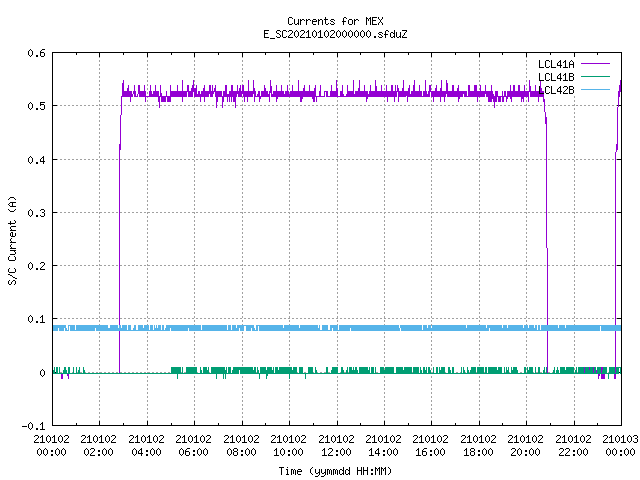Click the 14:00 x-axis time label
This screenshot has width=640, height=480.
383,452
